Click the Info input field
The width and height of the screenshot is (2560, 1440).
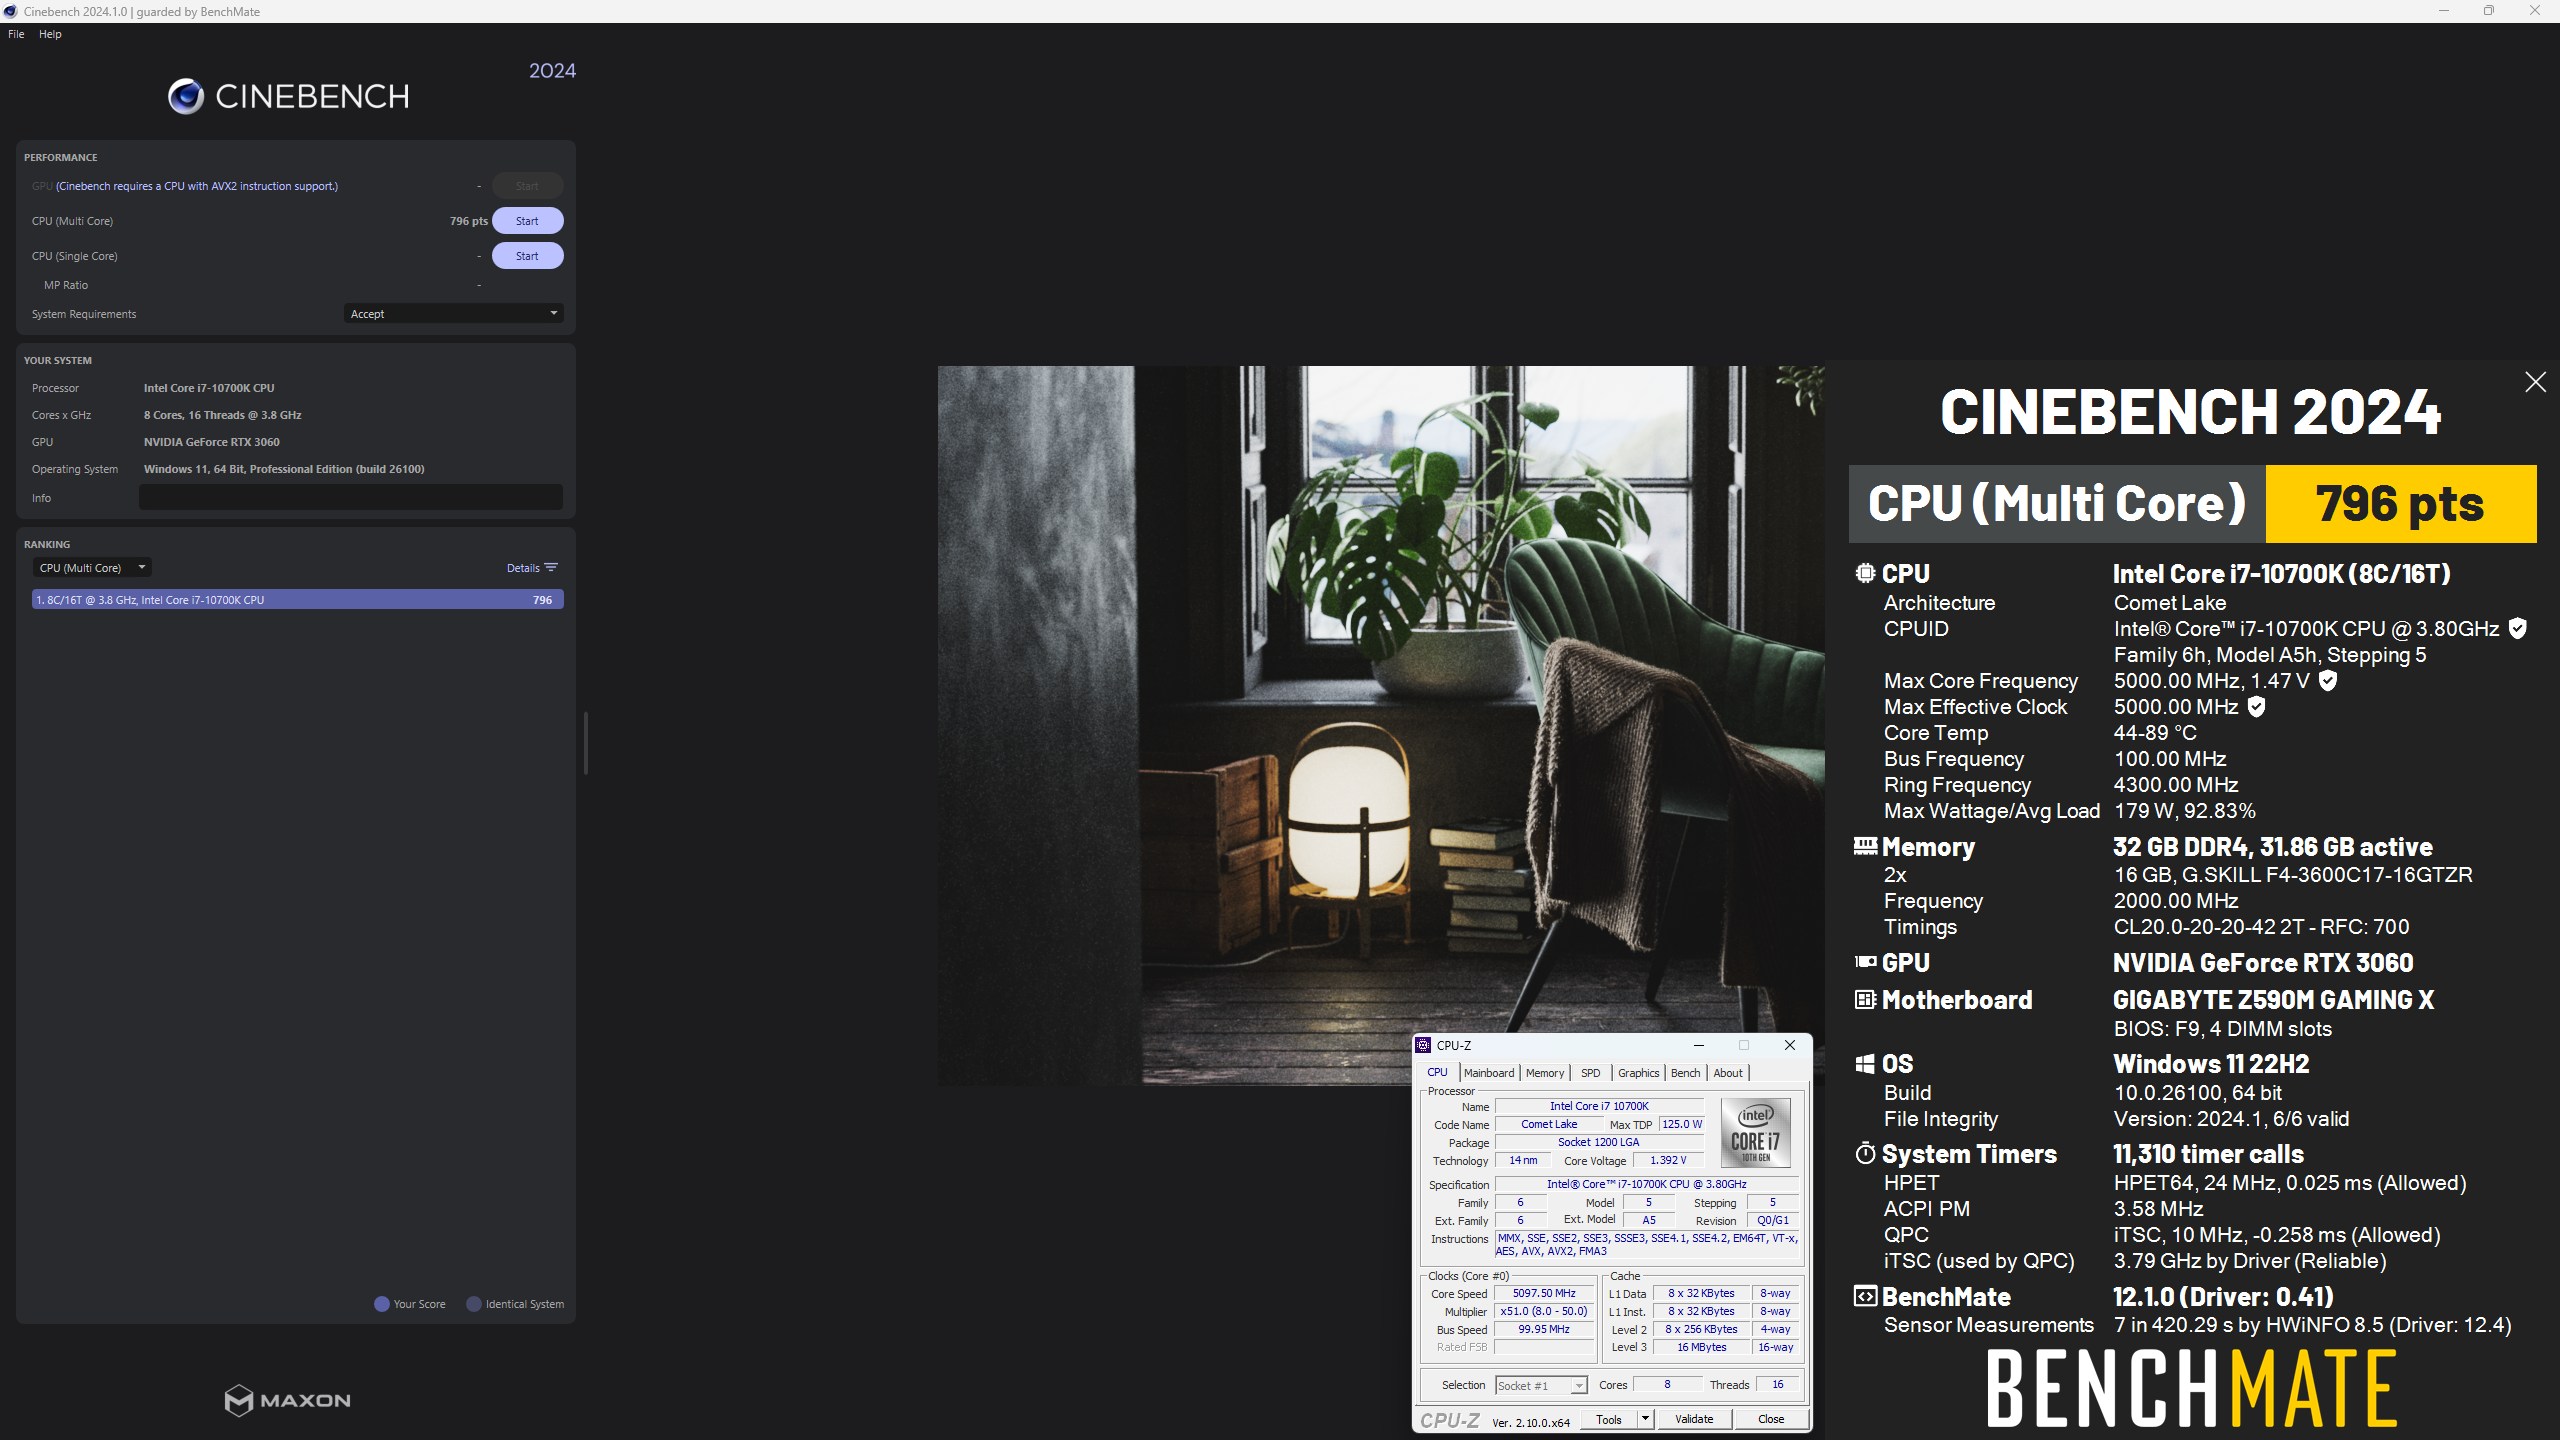click(351, 497)
